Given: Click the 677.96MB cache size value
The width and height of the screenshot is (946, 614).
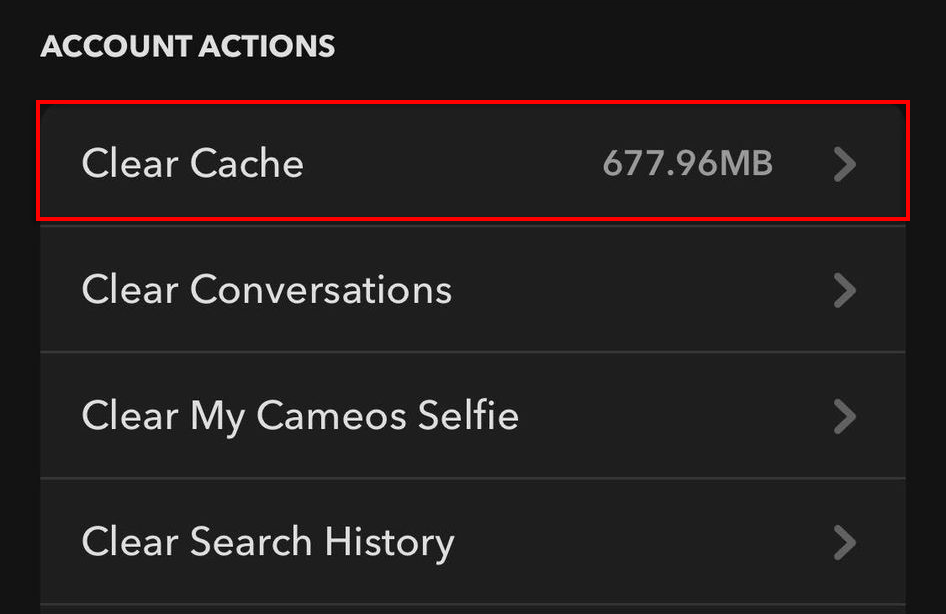Looking at the screenshot, I should pyautogui.click(x=687, y=163).
